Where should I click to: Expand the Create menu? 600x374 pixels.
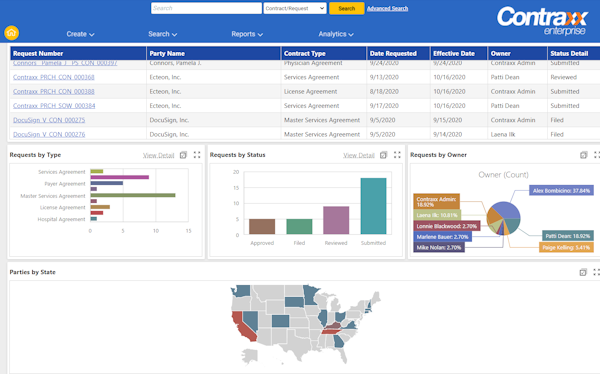tap(80, 34)
